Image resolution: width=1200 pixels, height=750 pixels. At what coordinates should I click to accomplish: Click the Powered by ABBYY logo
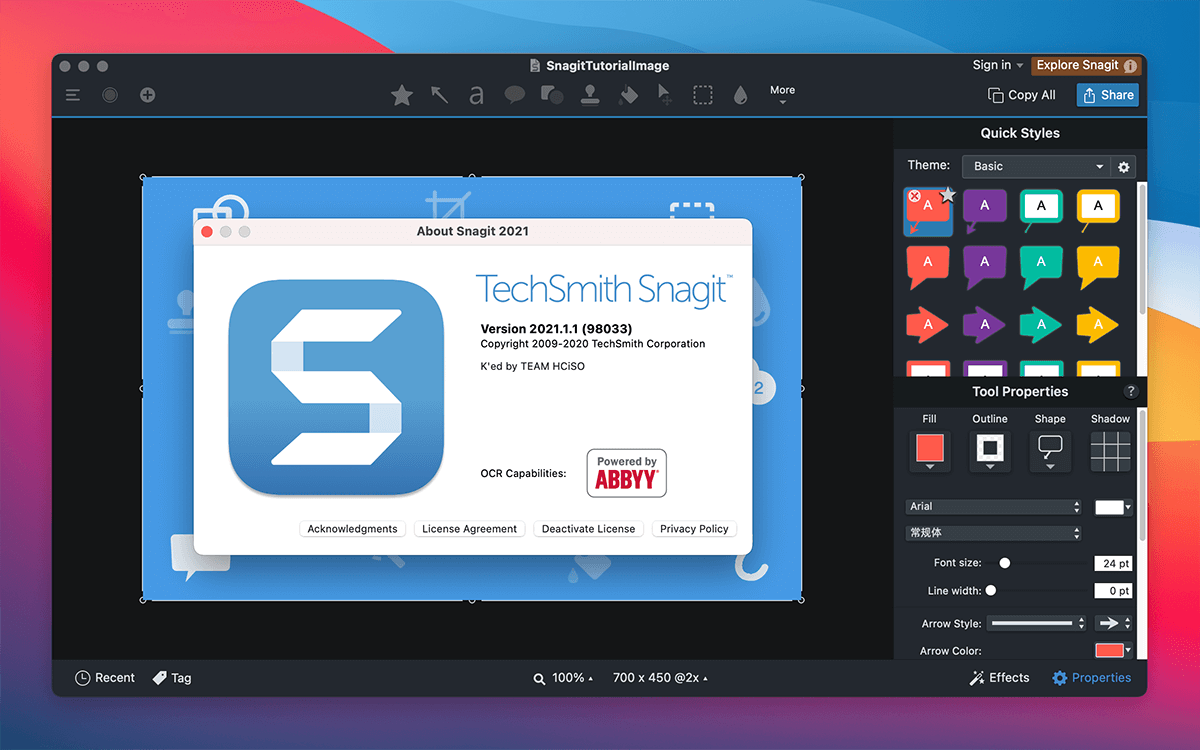point(627,473)
